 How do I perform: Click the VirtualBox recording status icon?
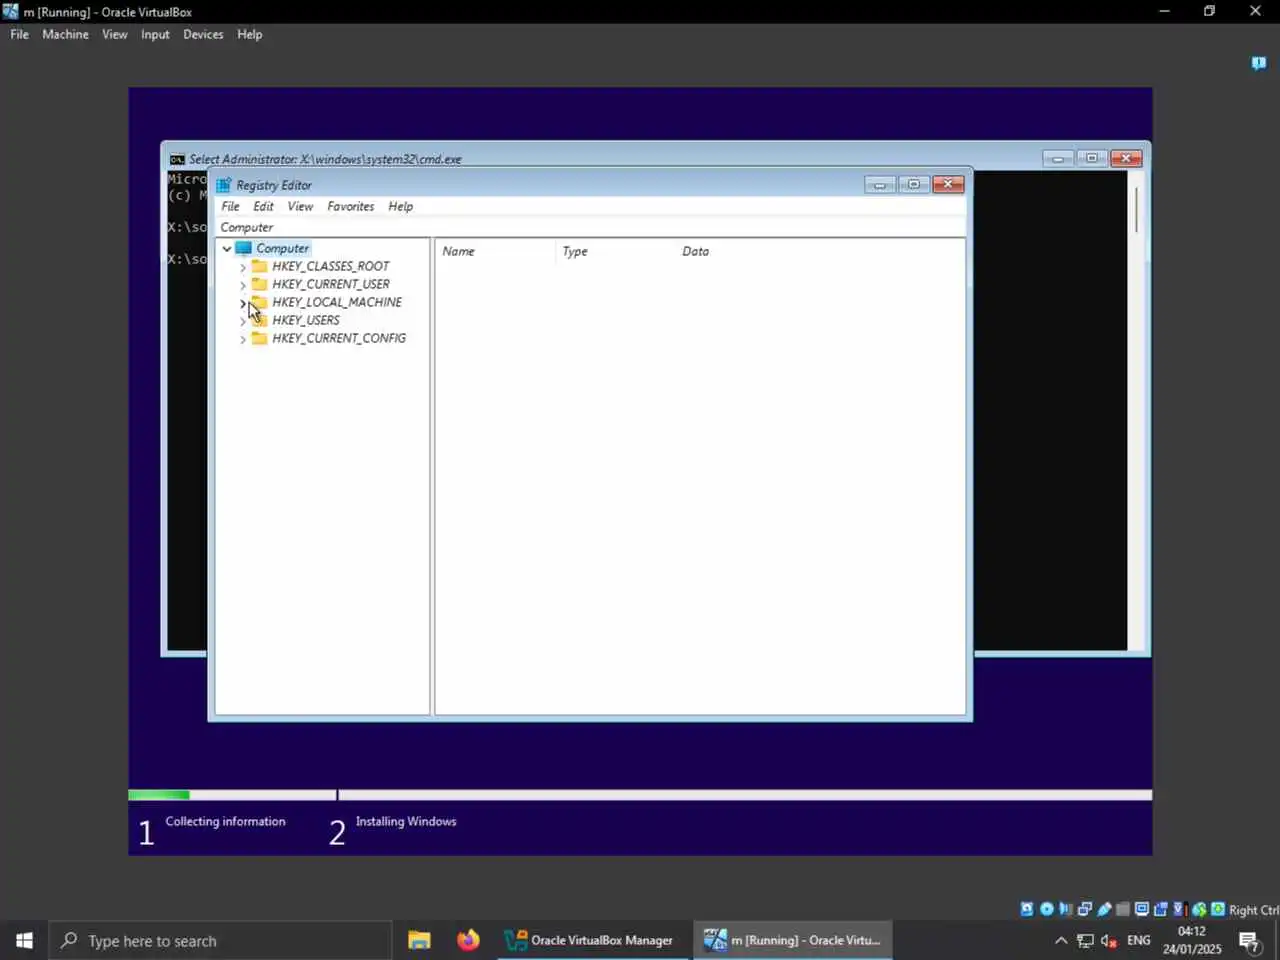coord(1161,909)
